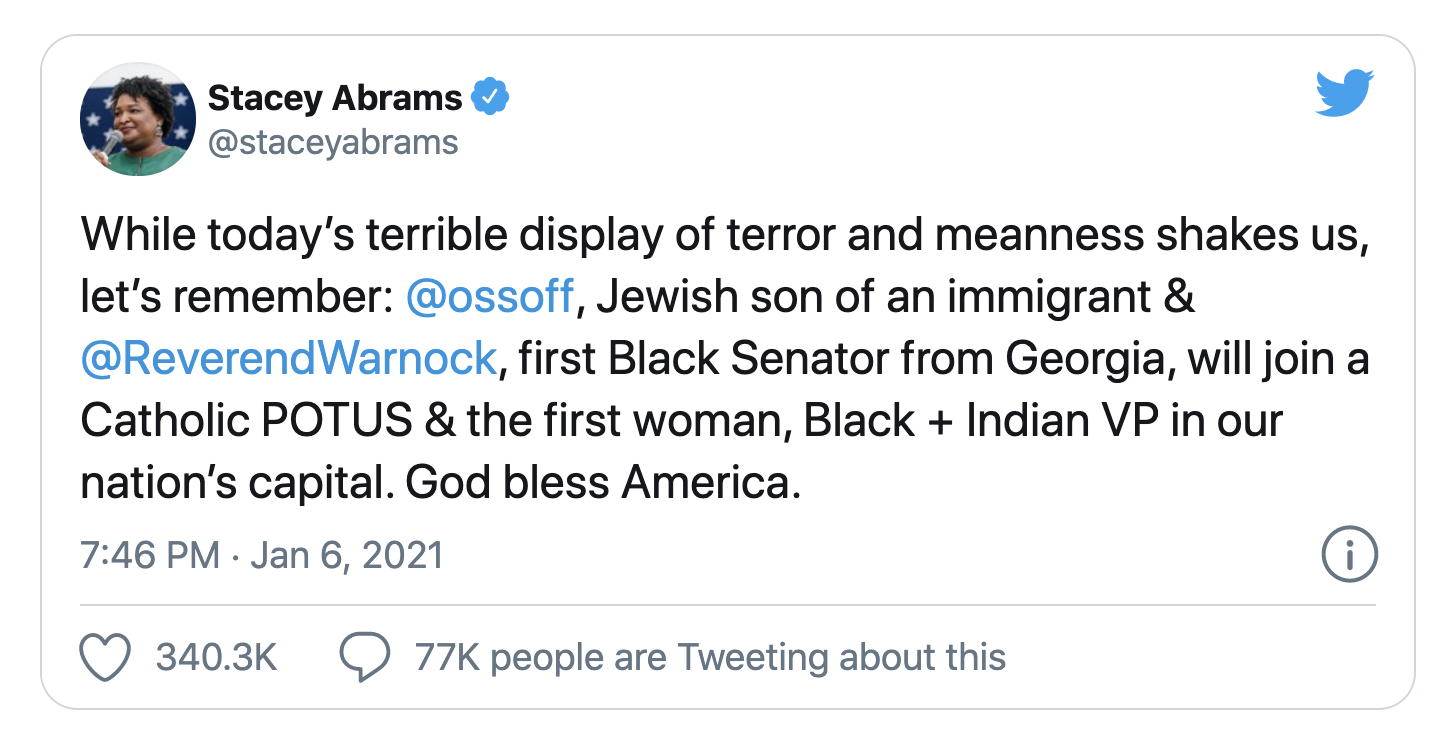Viewport: 1454px width, 744px height.
Task: Open the @staceyabrams handle link
Action: (x=332, y=143)
